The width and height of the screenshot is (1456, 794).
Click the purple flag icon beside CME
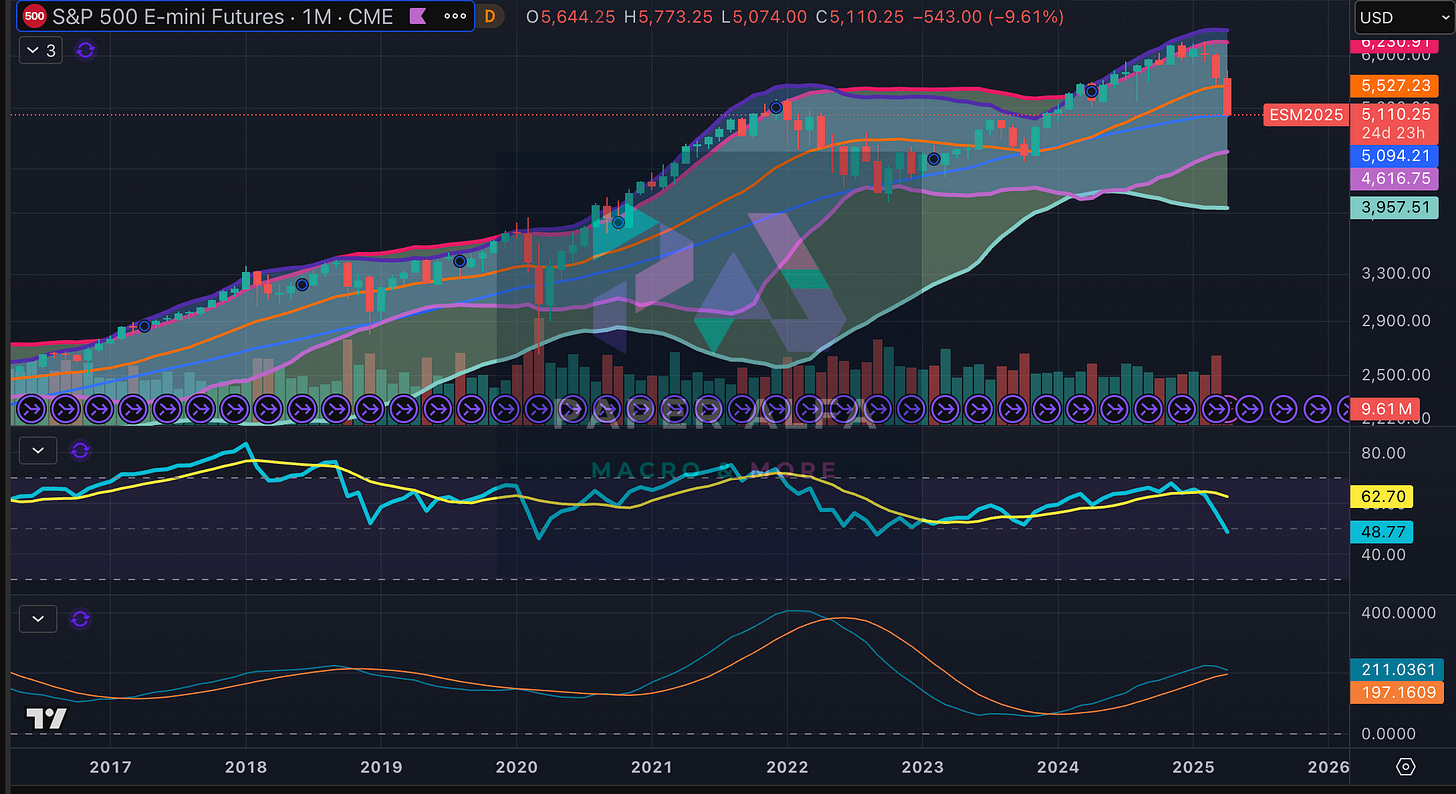pyautogui.click(x=418, y=16)
